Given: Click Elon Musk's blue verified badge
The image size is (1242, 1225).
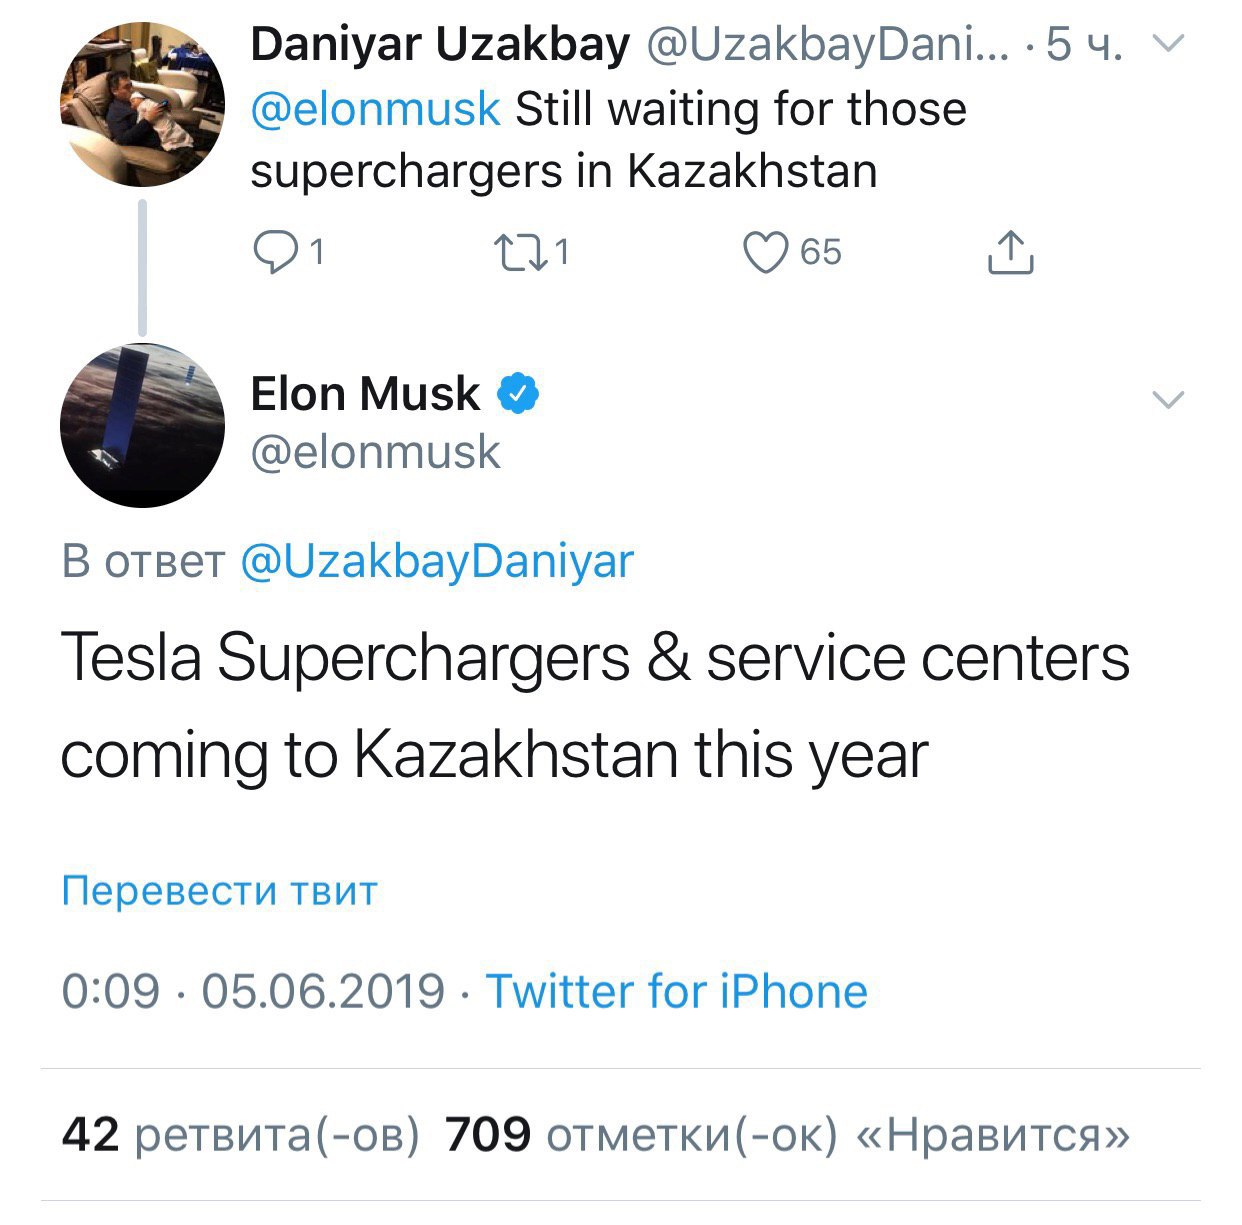Looking at the screenshot, I should click(518, 394).
